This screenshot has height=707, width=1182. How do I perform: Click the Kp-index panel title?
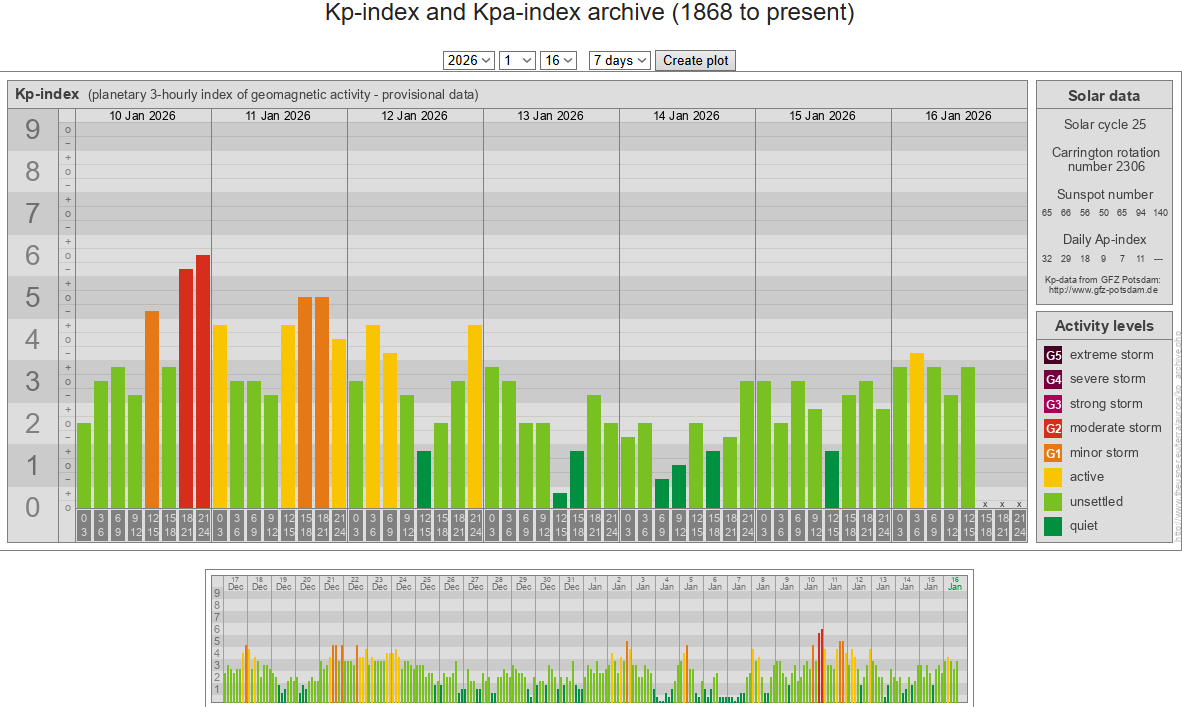(x=47, y=94)
